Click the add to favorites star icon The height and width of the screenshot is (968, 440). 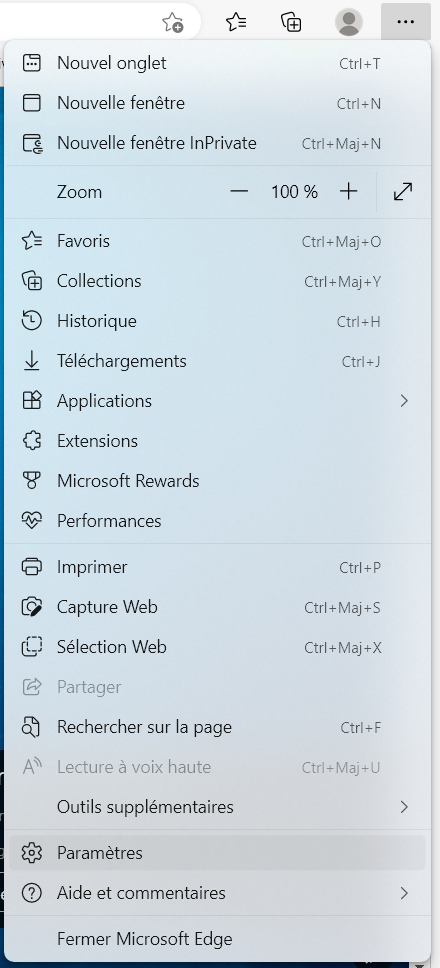point(173,23)
